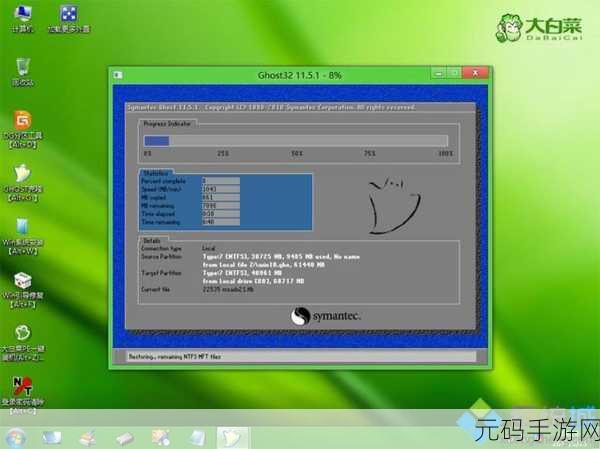Launch the Win system install icon (Alt+W)

[23, 237]
